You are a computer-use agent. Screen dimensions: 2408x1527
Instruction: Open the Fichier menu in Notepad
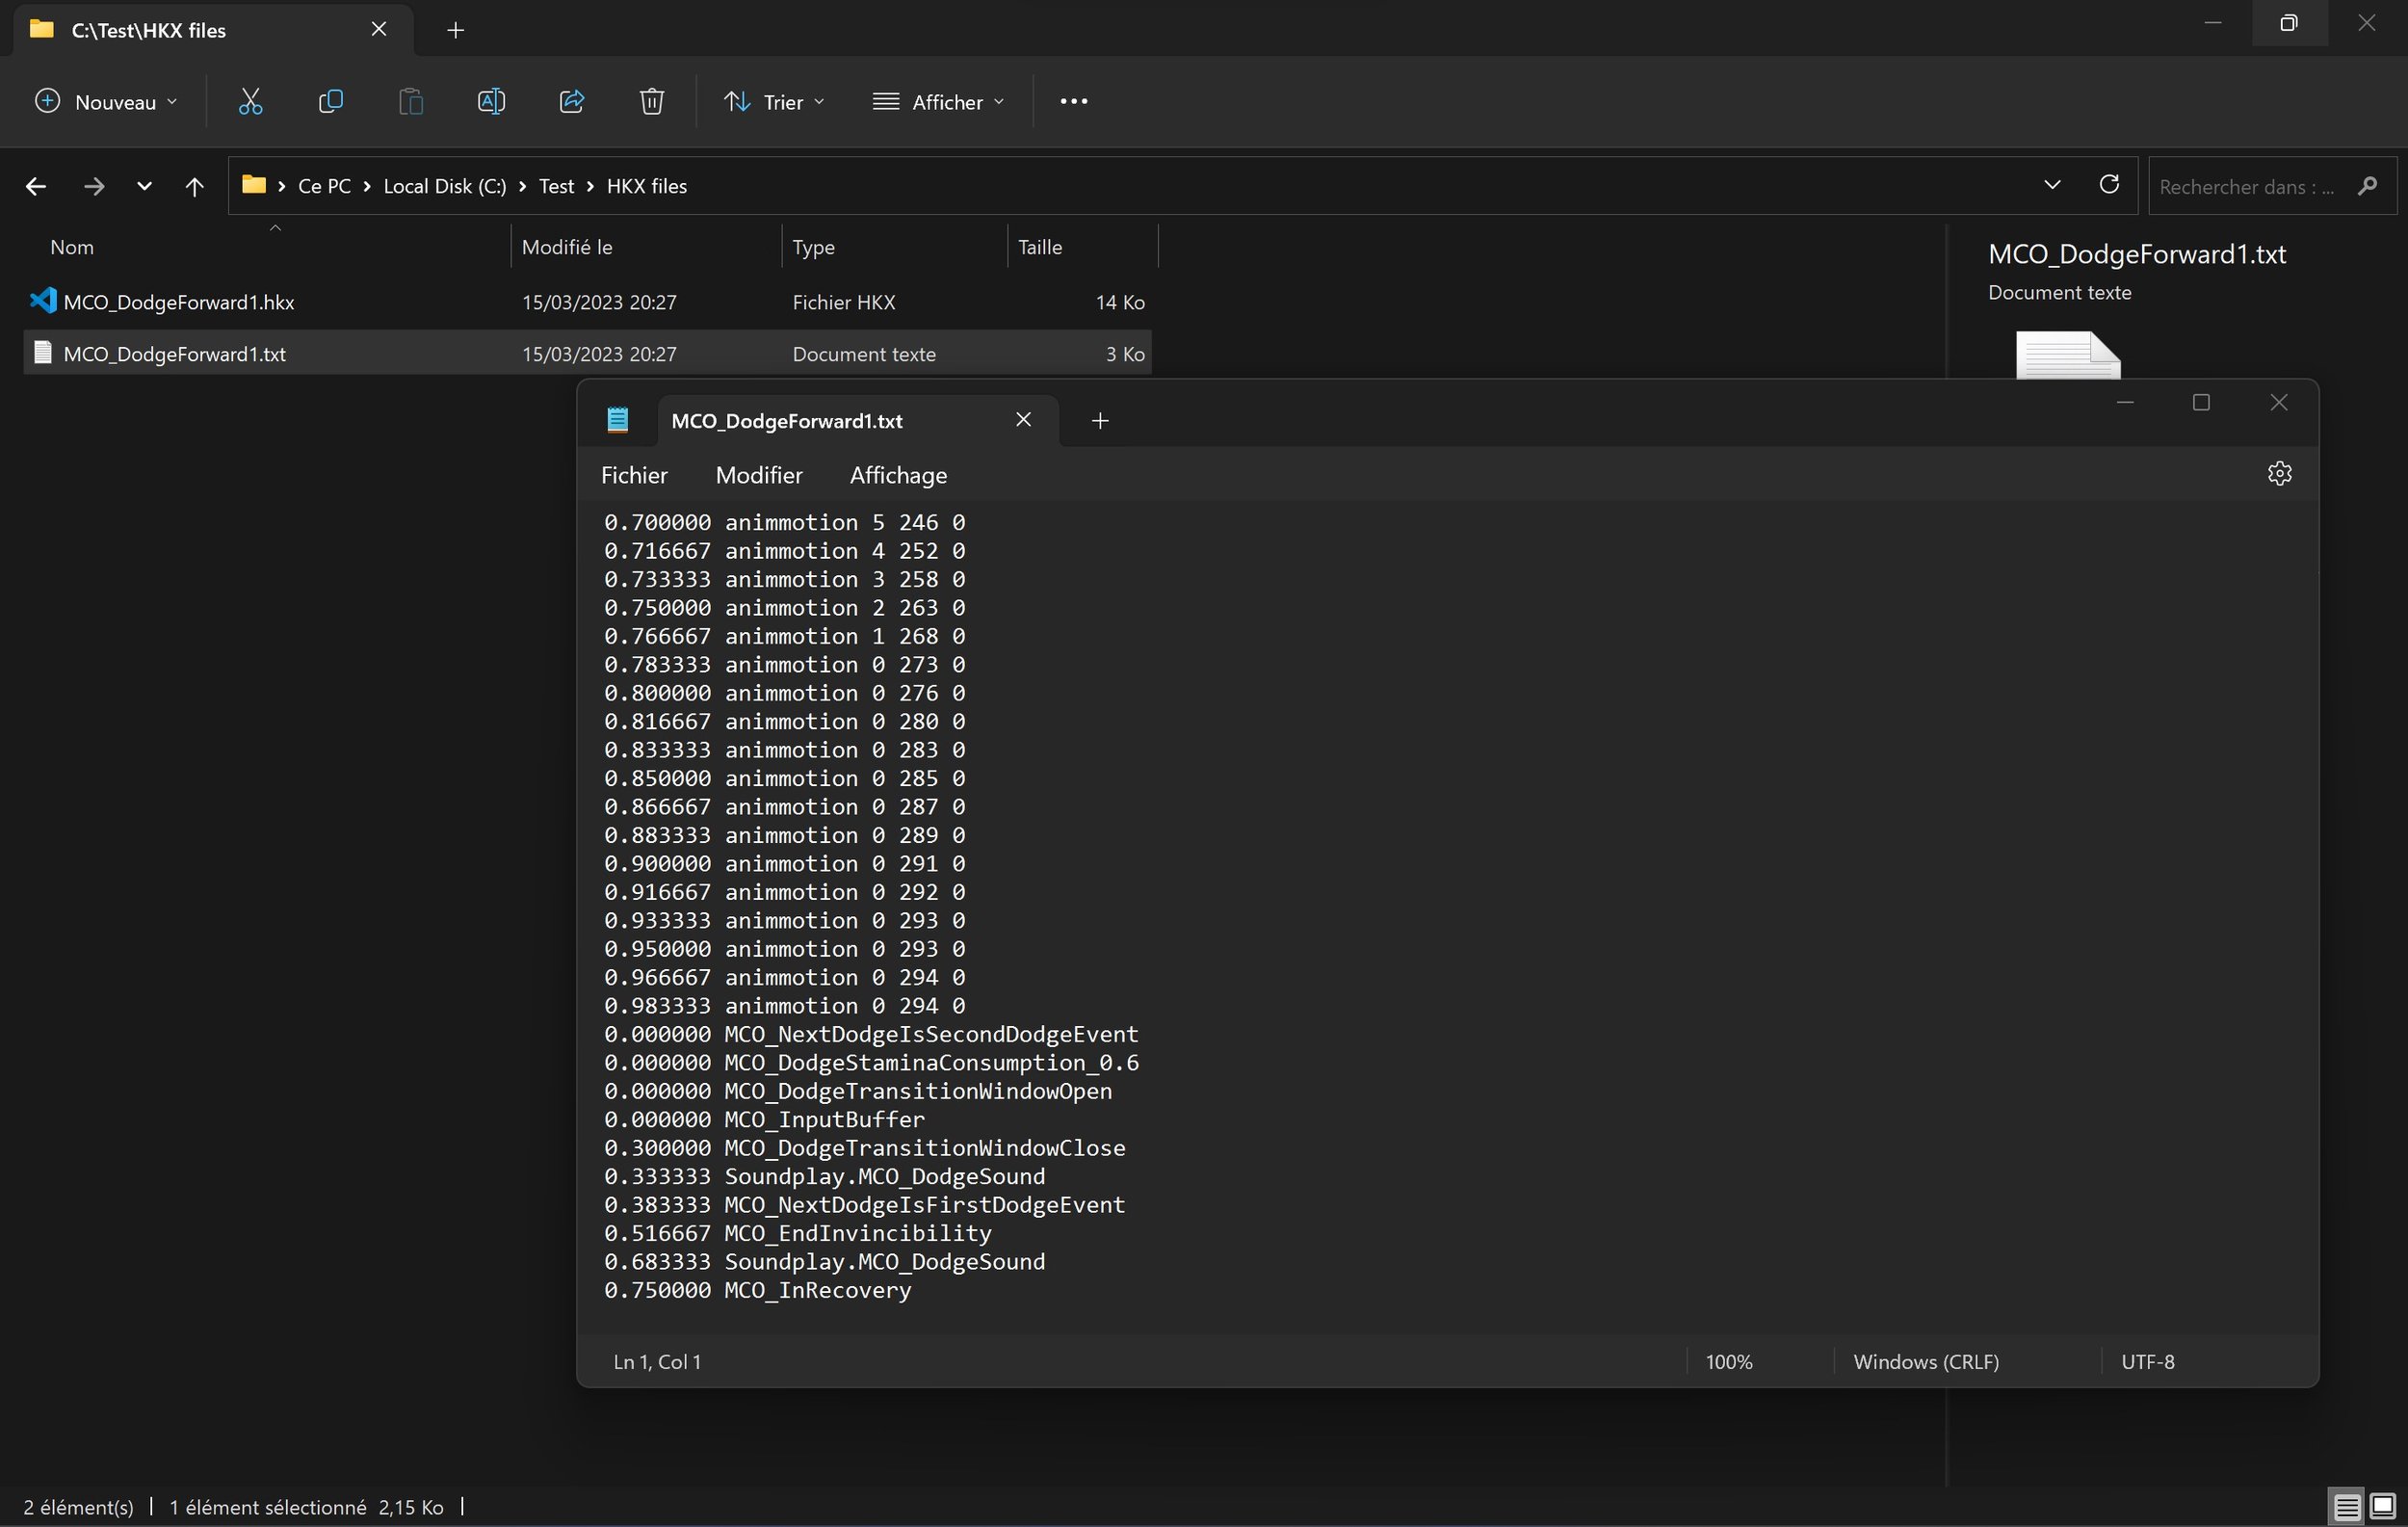(x=633, y=475)
